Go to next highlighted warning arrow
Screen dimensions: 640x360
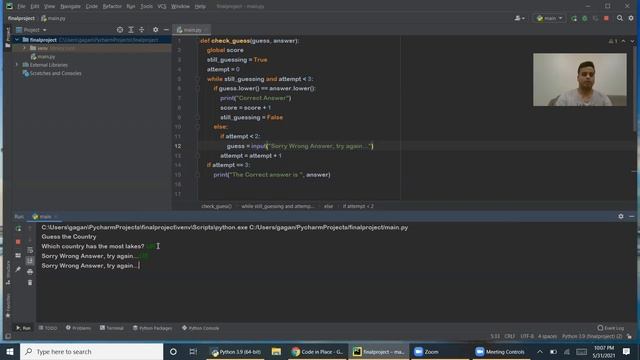(x=632, y=41)
